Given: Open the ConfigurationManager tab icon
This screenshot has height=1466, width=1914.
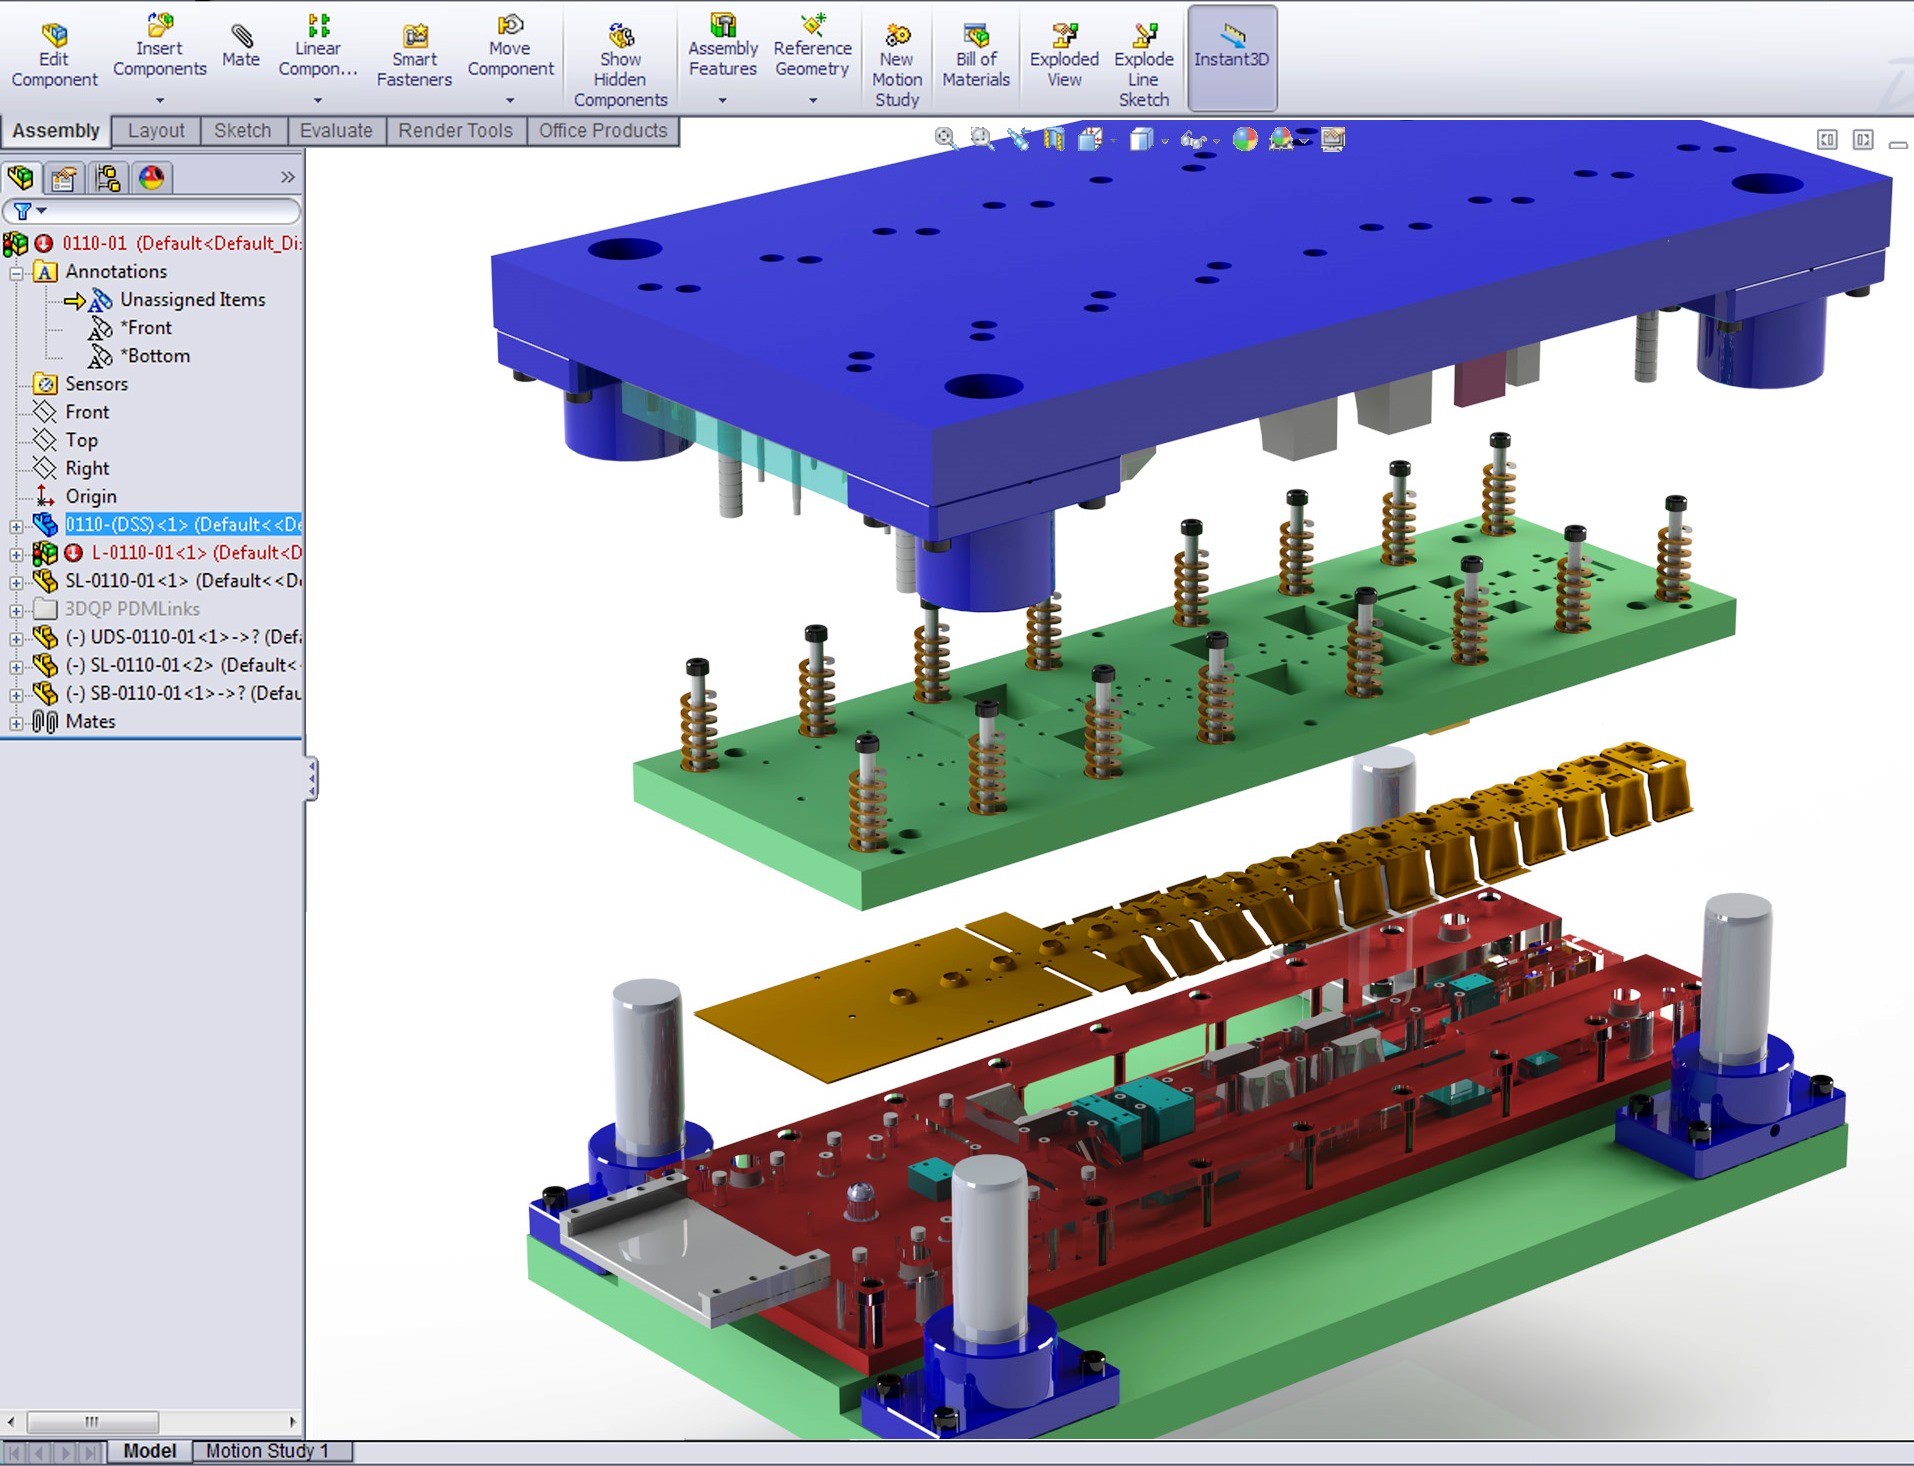Looking at the screenshot, I should pos(108,178).
